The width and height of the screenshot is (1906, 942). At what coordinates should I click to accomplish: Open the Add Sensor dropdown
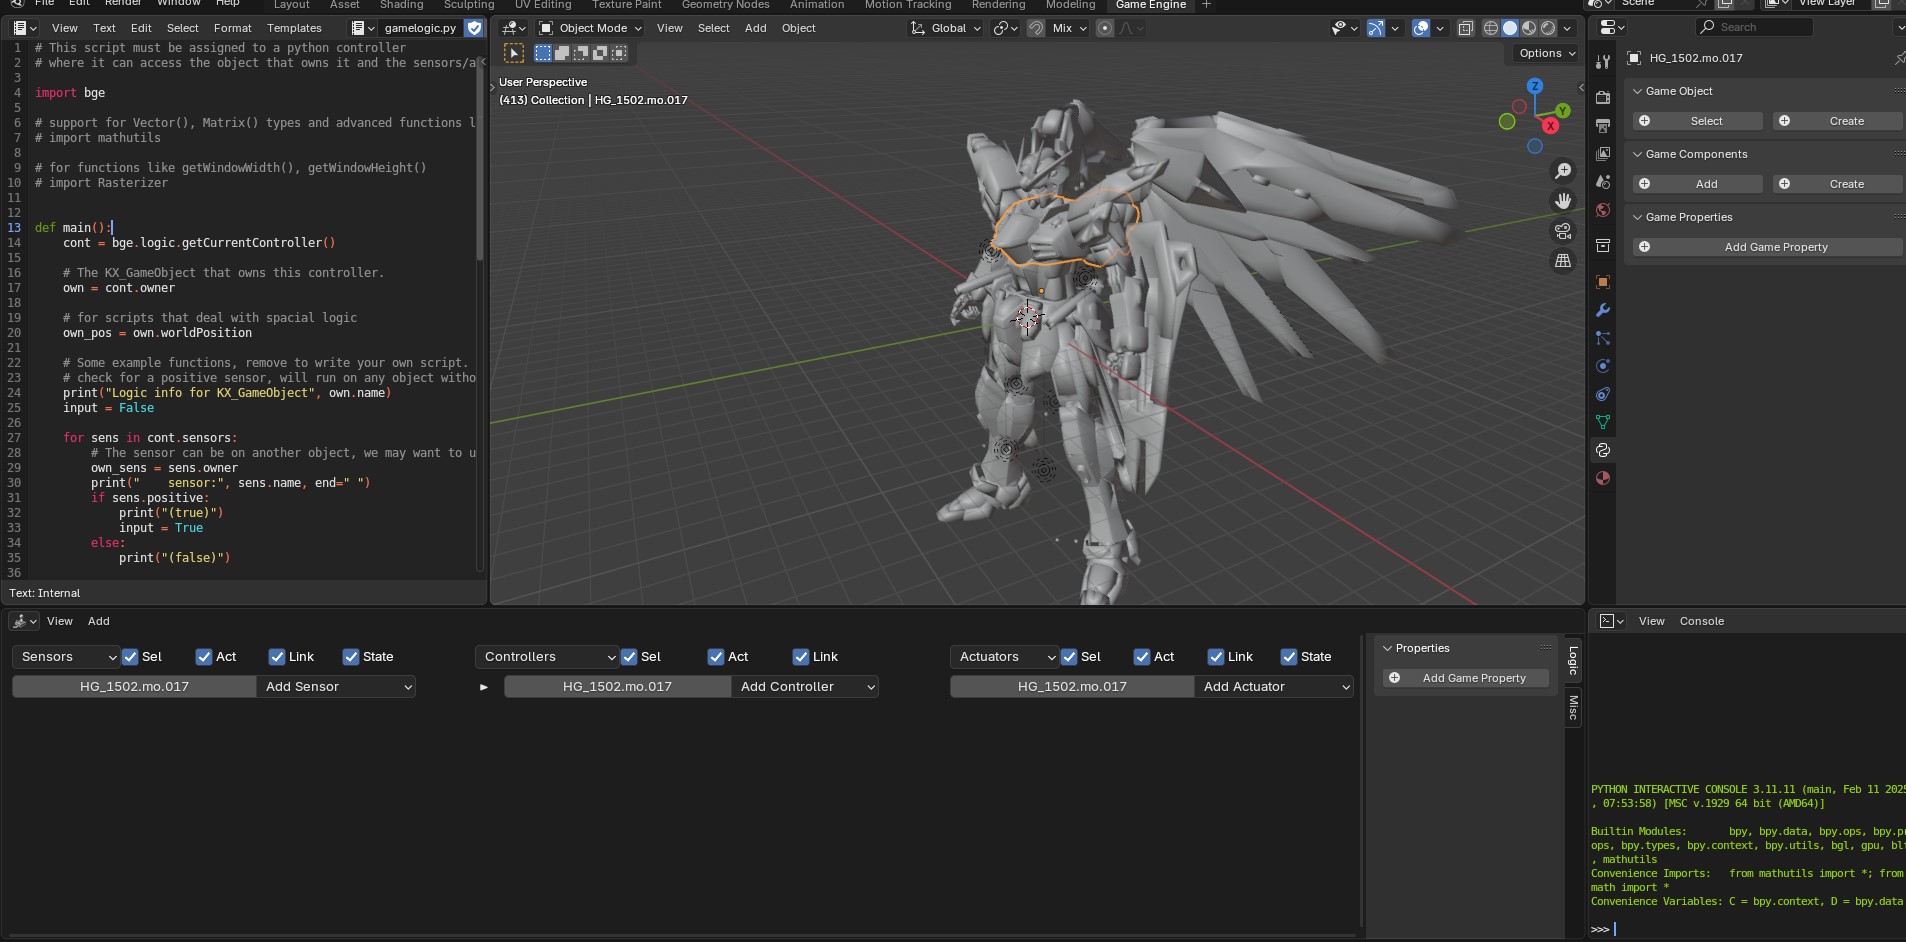point(336,687)
